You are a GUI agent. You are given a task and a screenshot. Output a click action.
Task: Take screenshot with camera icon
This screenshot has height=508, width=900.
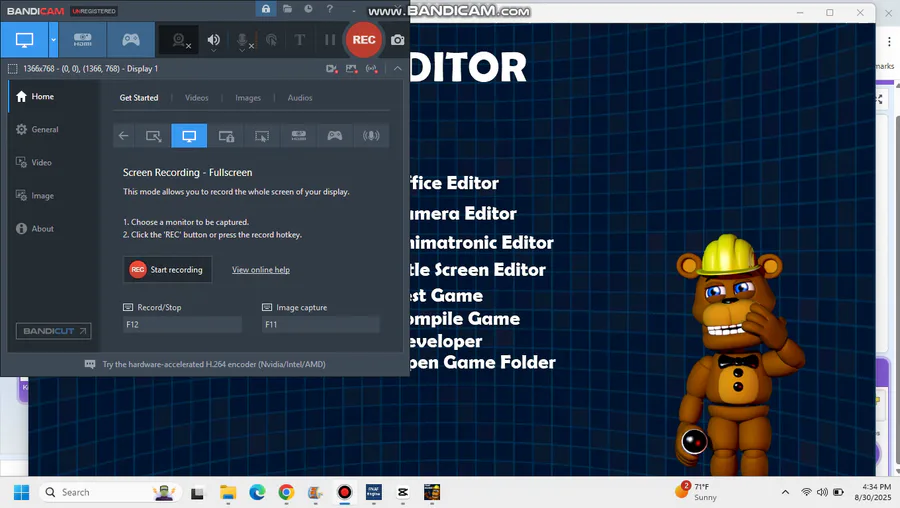397,40
